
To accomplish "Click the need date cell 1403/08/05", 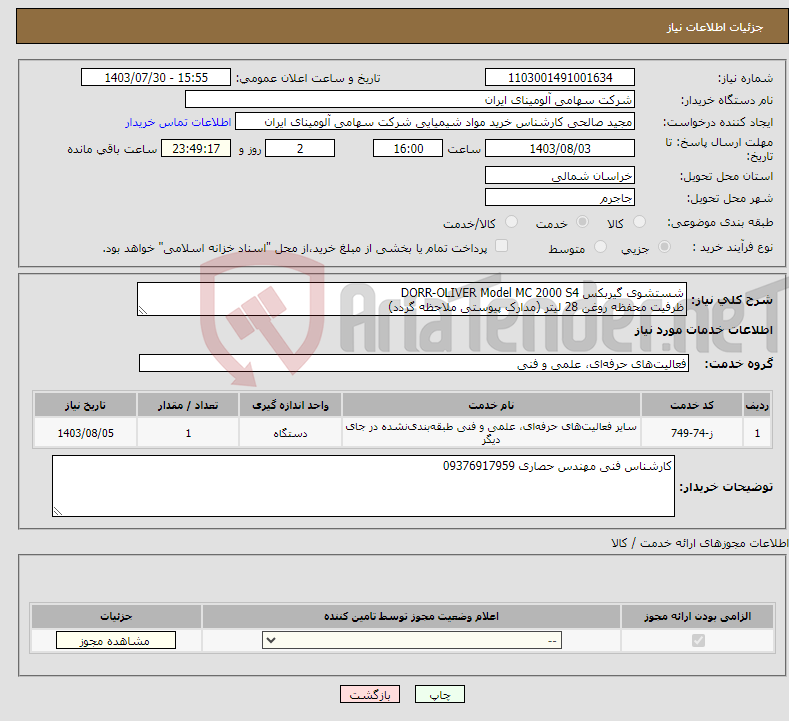I will pyautogui.click(x=85, y=433).
